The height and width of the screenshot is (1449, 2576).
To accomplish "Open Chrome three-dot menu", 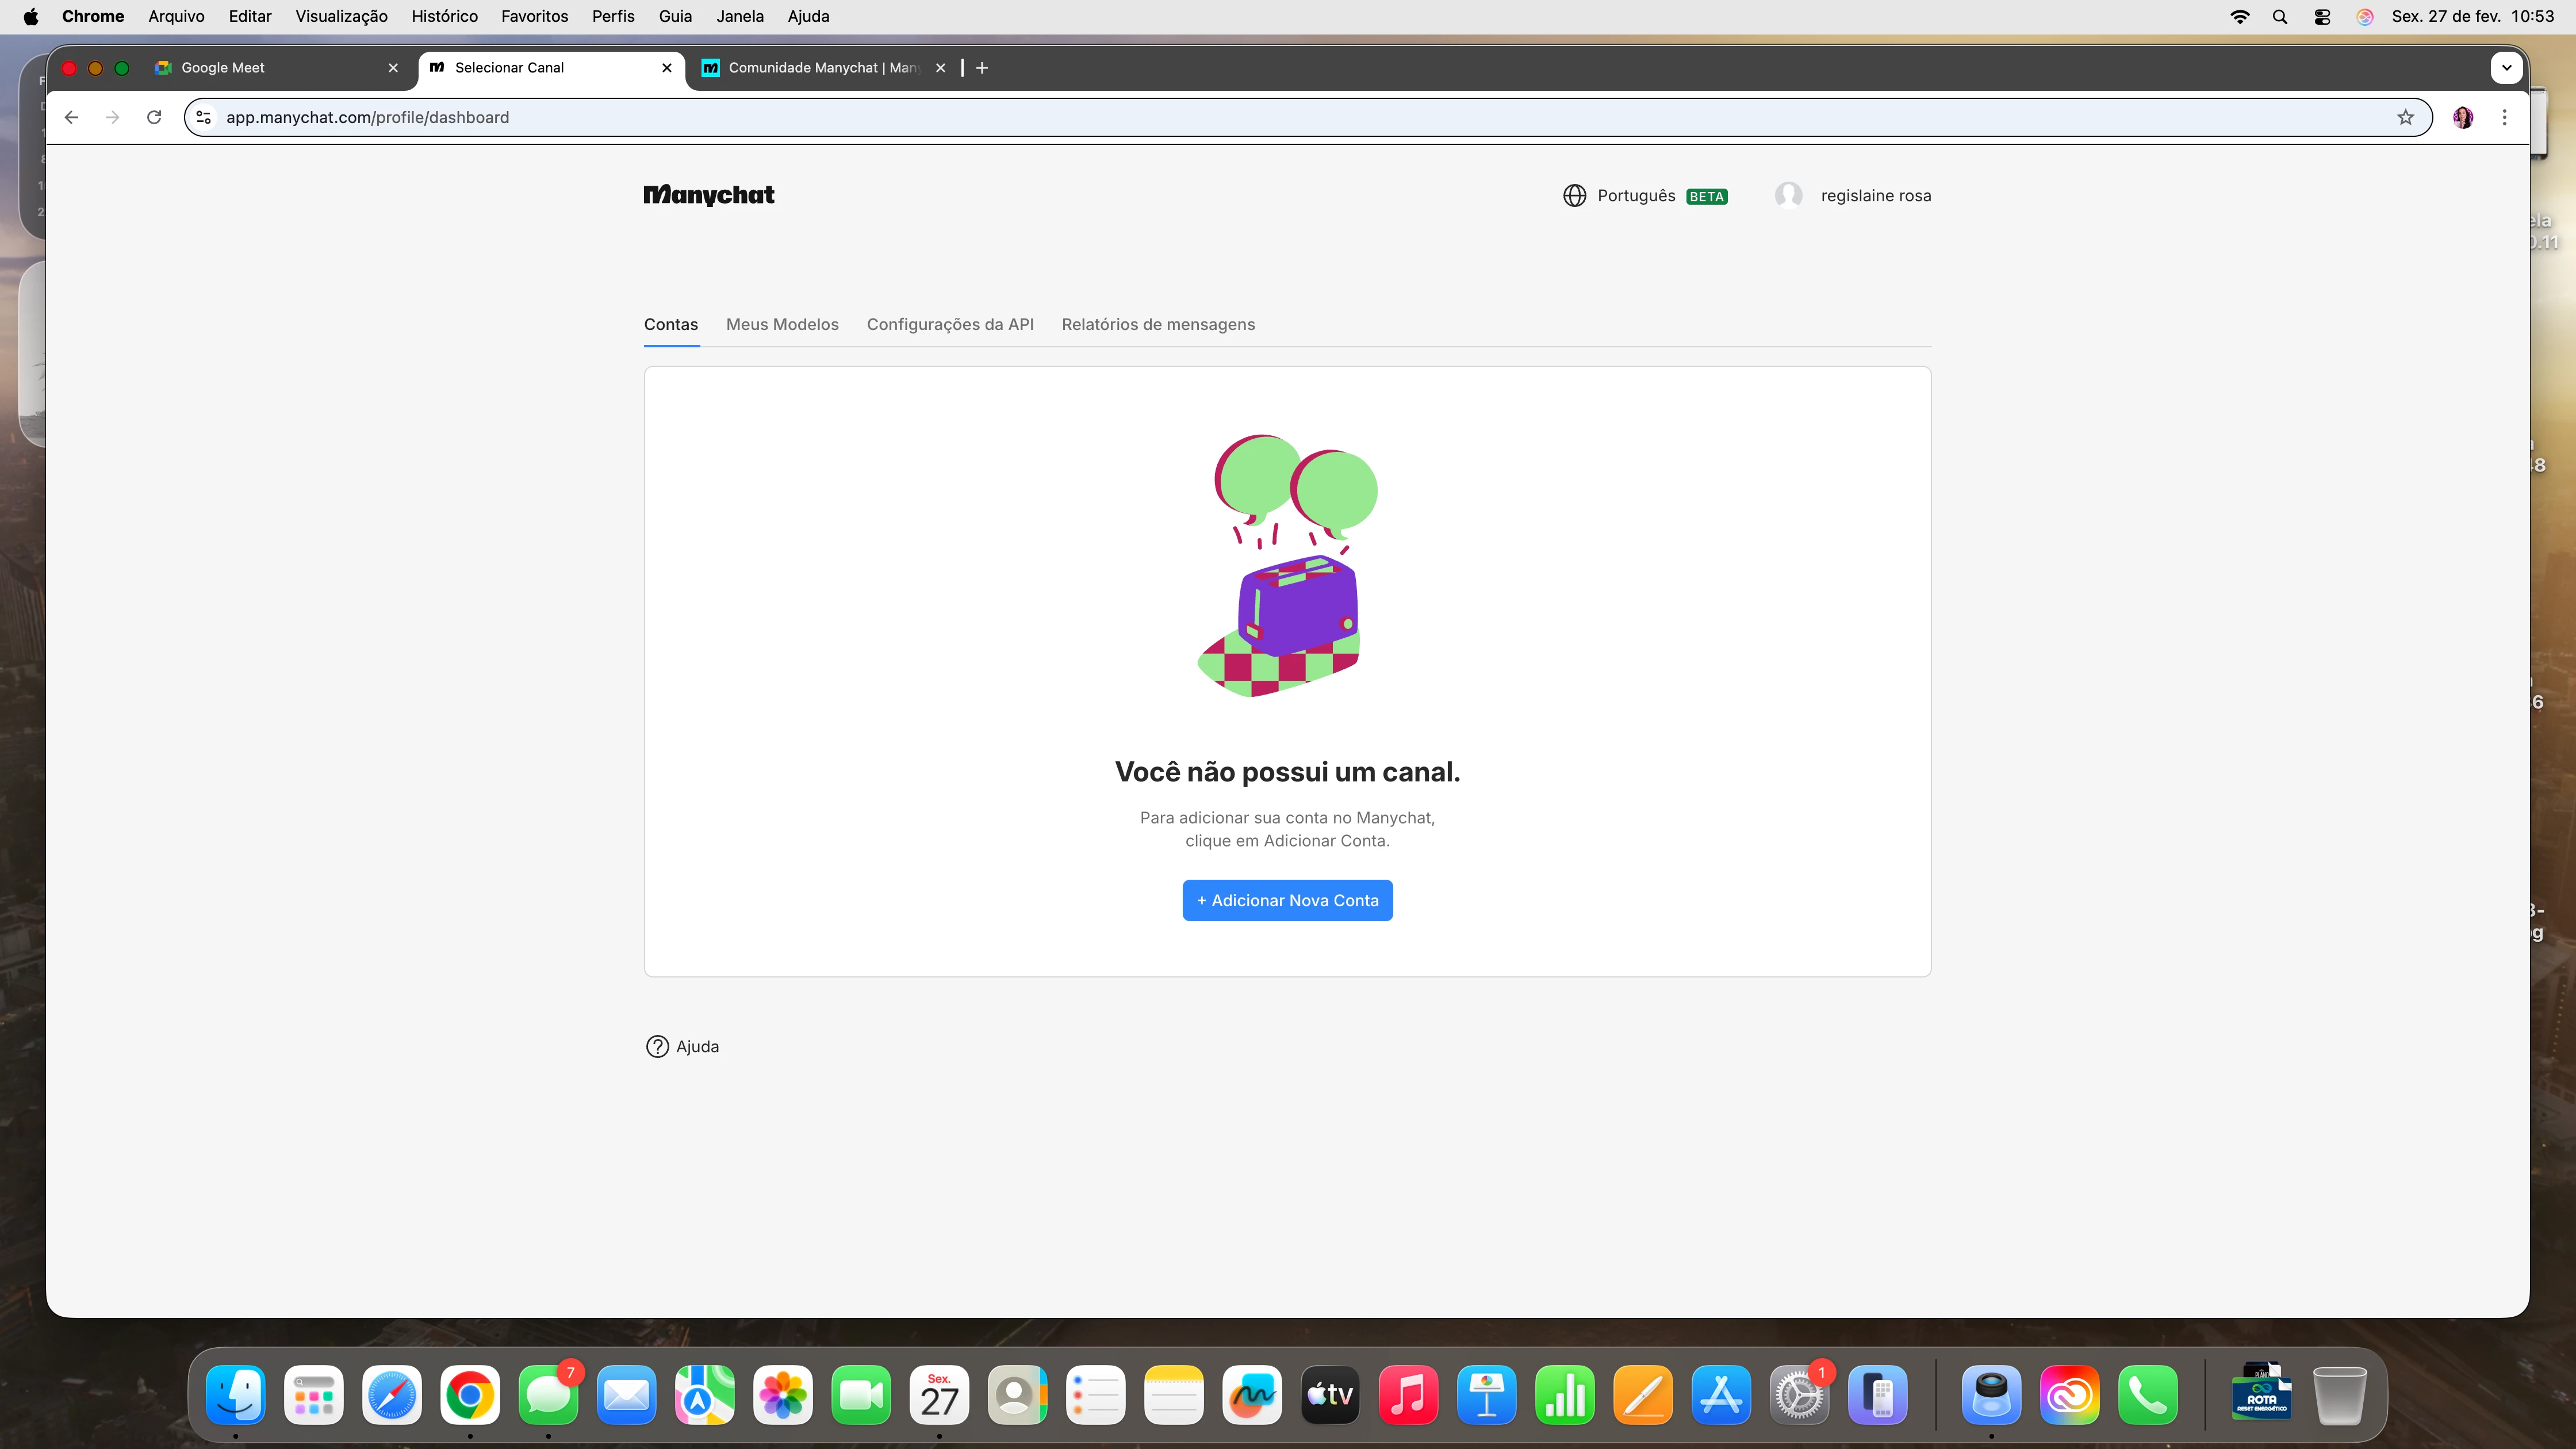I will point(2504,117).
